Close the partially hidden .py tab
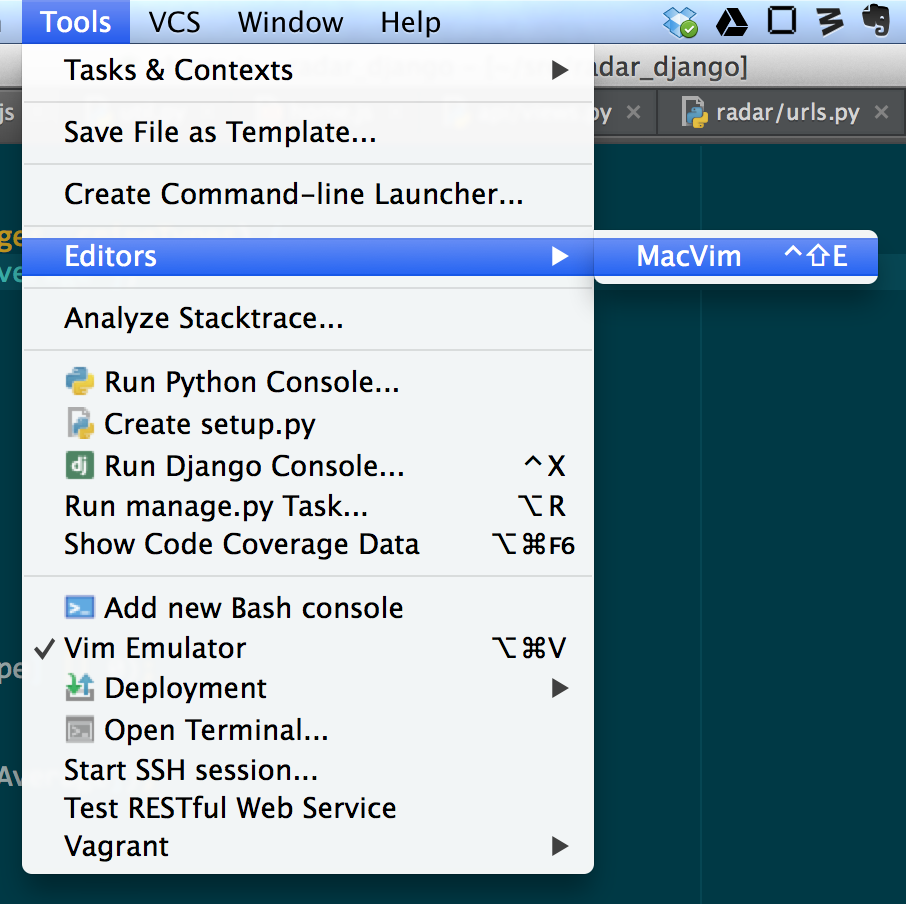Image resolution: width=906 pixels, height=904 pixels. click(x=633, y=112)
